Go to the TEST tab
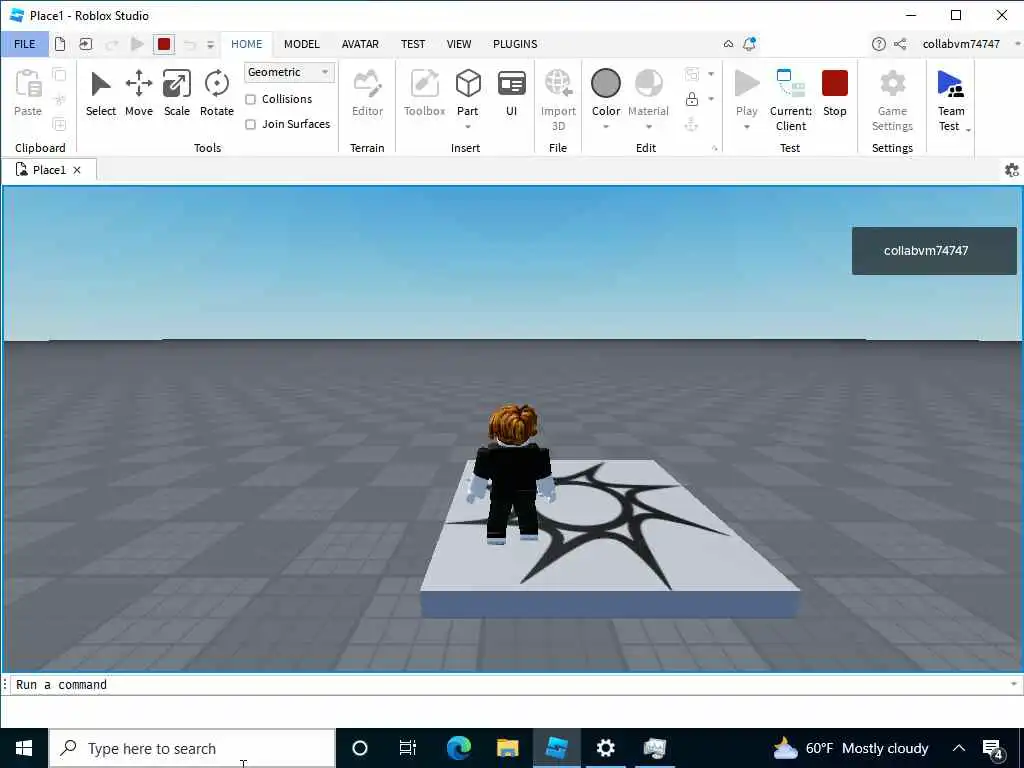Screen dimensions: 1024x768 point(413,44)
